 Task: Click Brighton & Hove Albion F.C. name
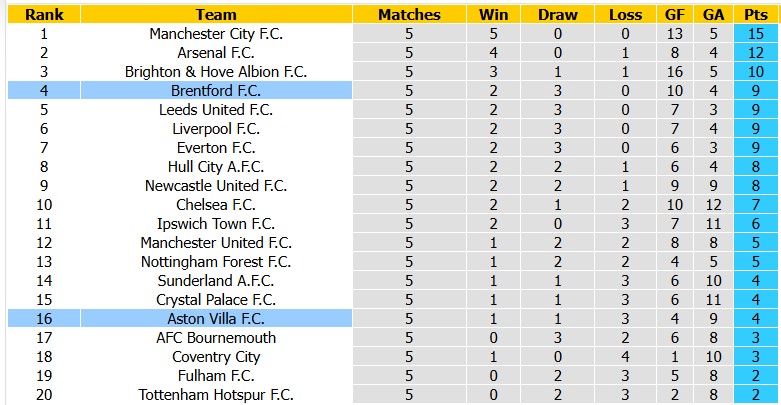point(216,72)
